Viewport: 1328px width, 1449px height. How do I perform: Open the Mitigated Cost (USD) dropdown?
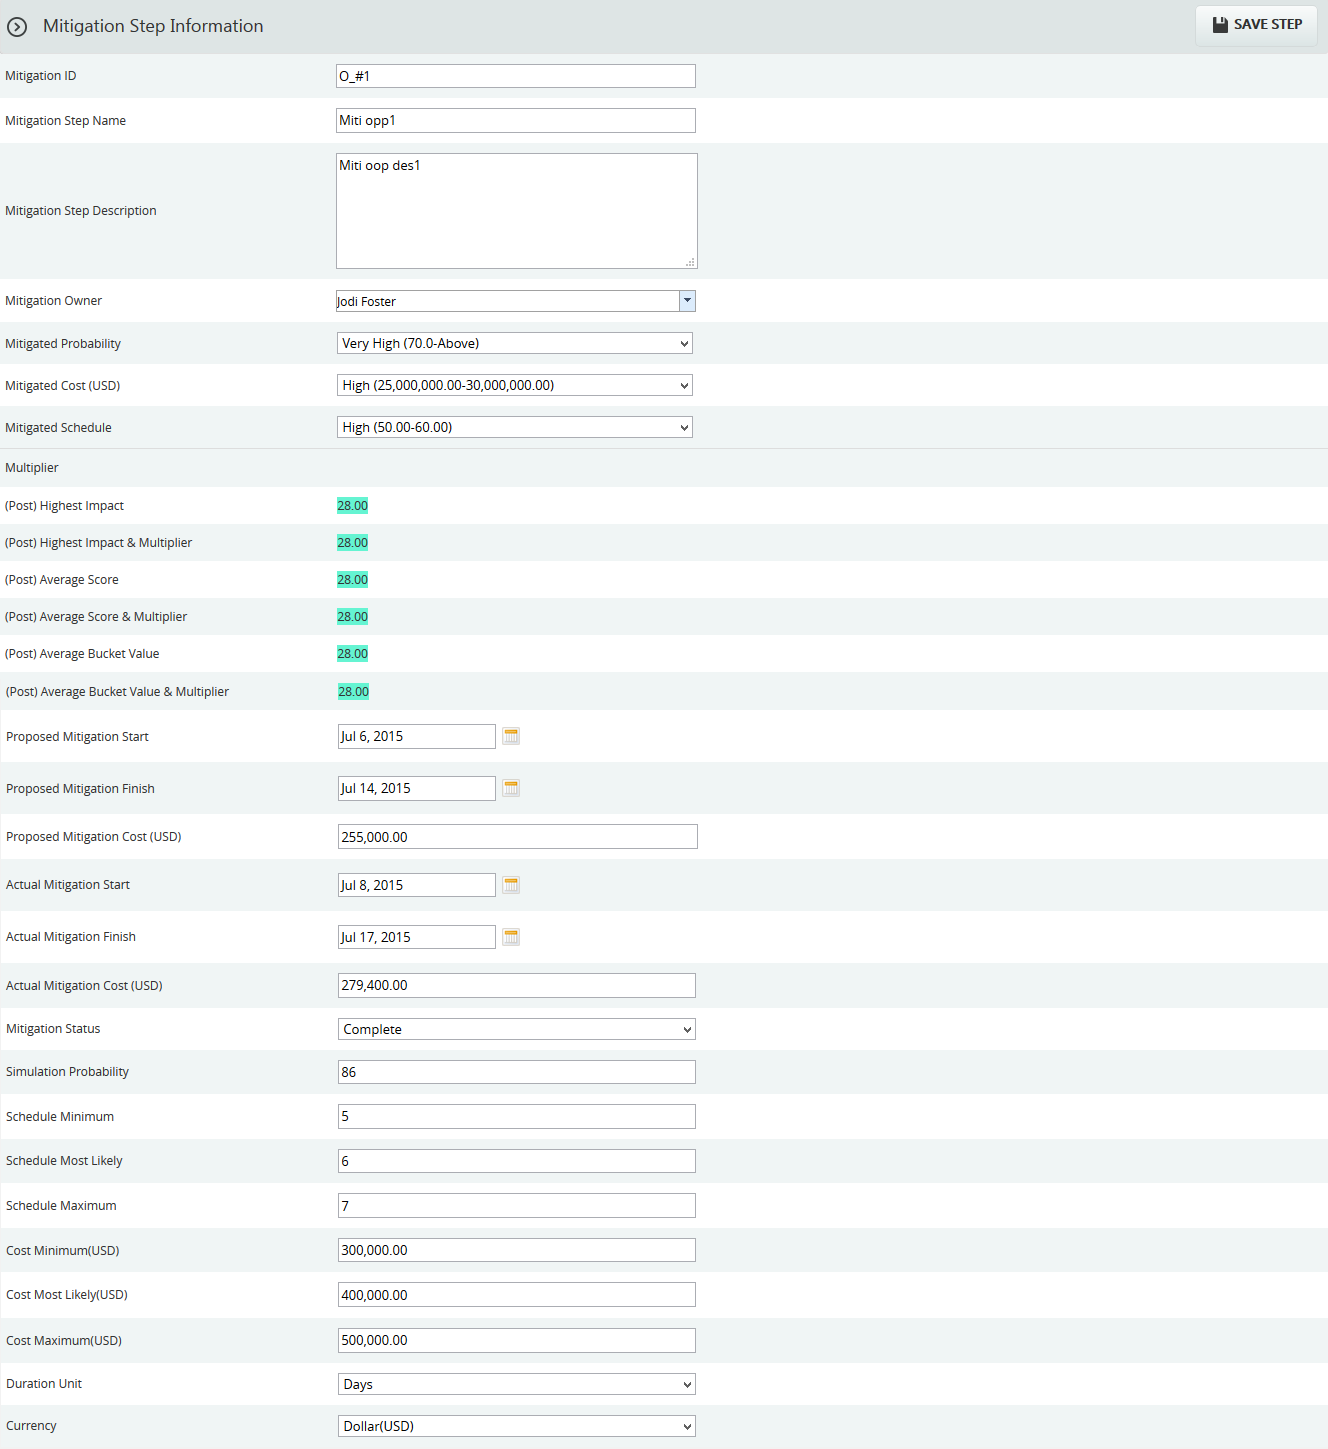tap(514, 385)
